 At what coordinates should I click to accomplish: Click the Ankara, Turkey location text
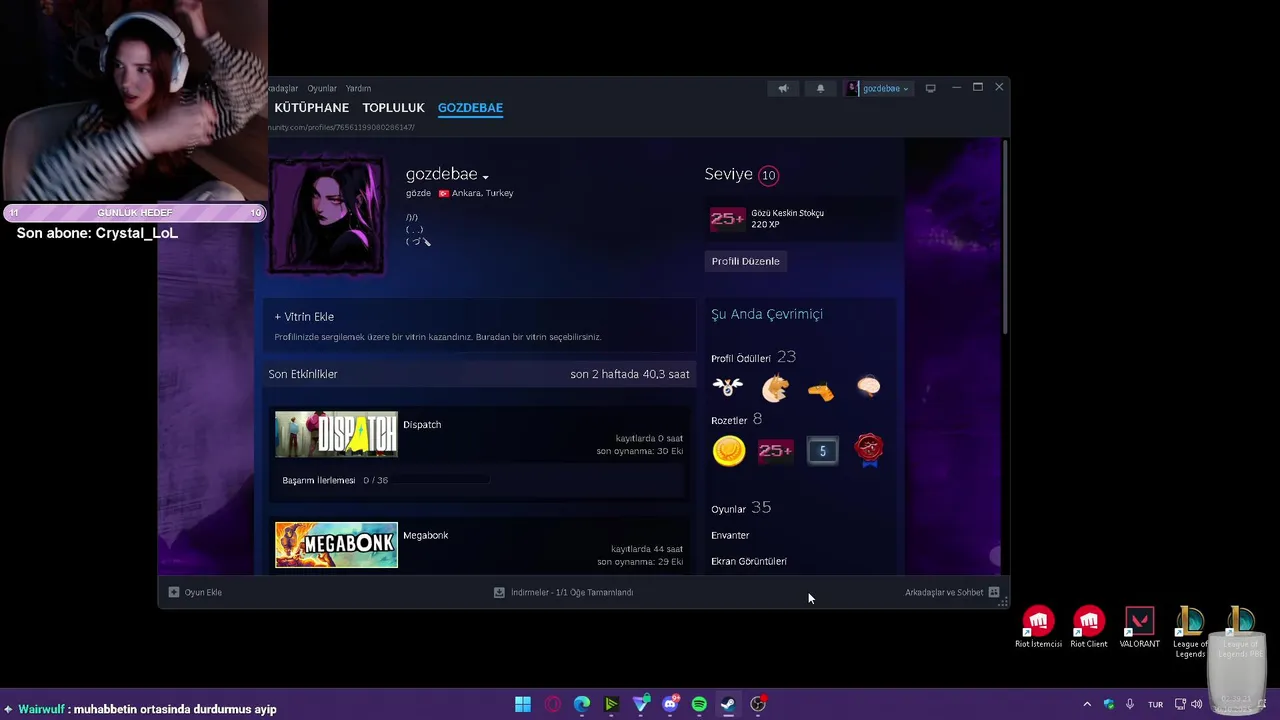482,193
